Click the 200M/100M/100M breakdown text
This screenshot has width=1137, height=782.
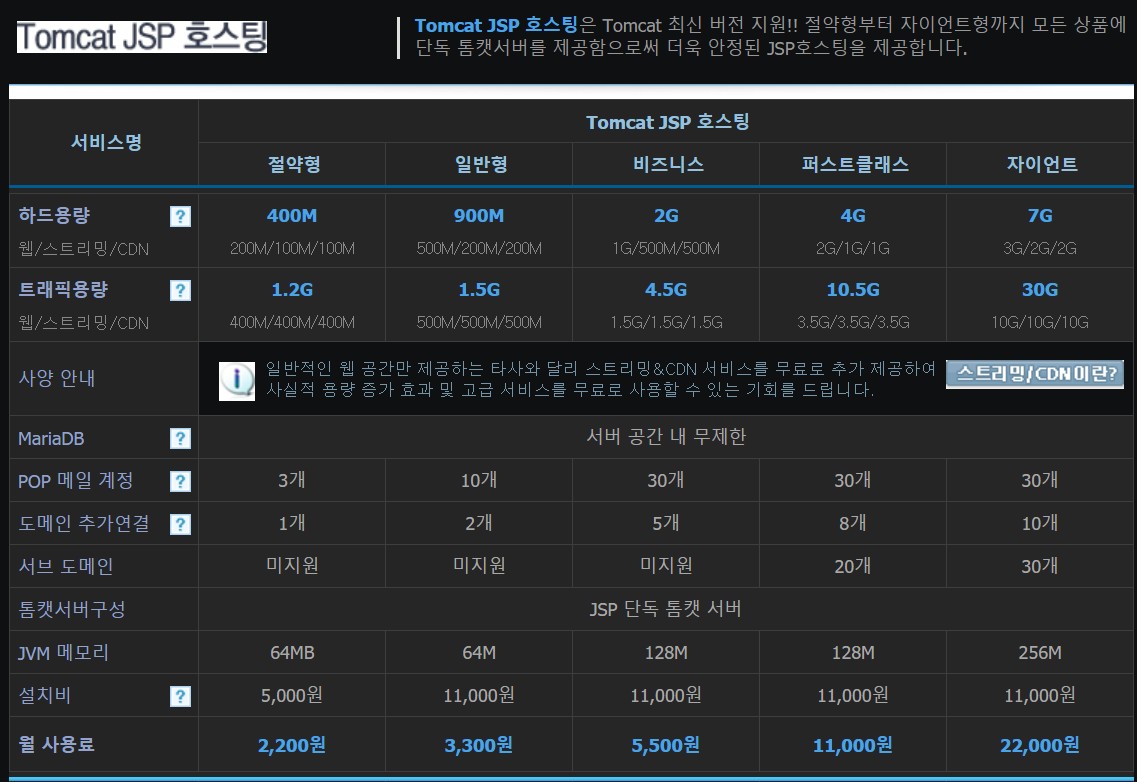click(x=292, y=248)
